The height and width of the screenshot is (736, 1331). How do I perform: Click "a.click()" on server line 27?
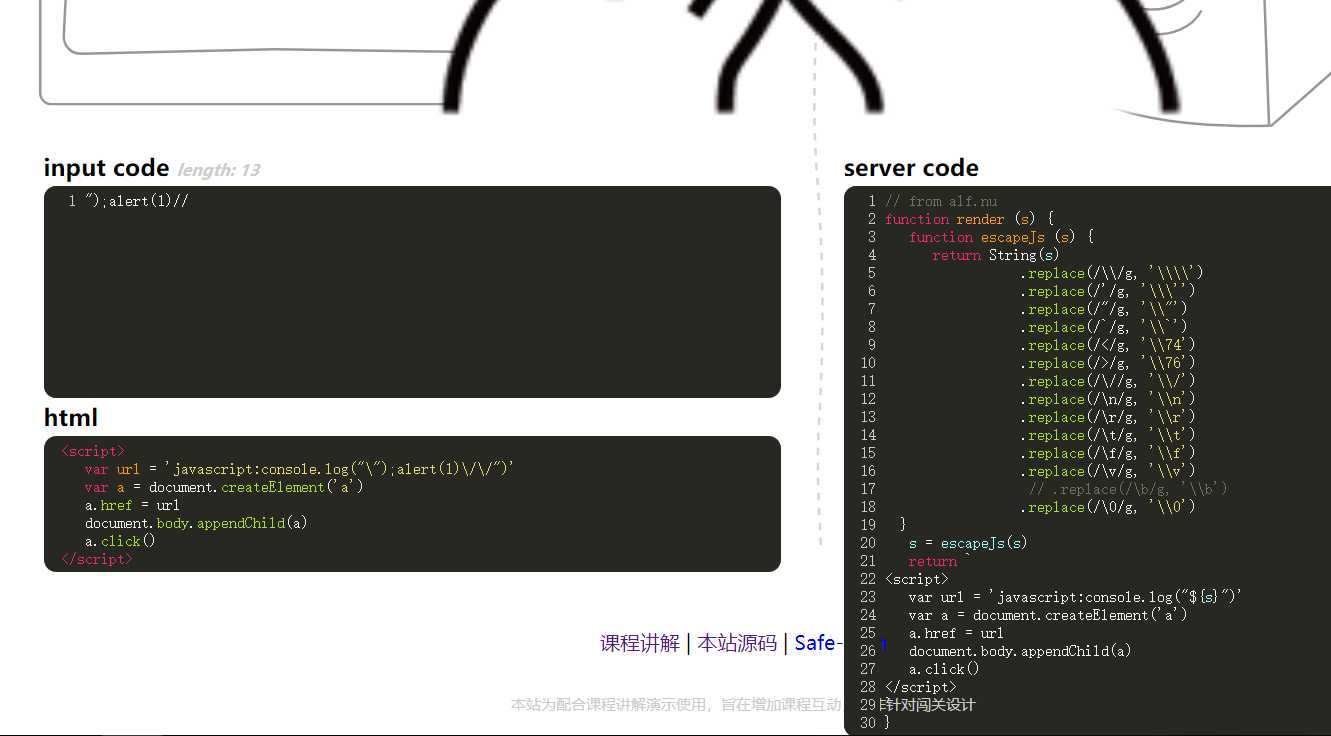[x=944, y=669]
